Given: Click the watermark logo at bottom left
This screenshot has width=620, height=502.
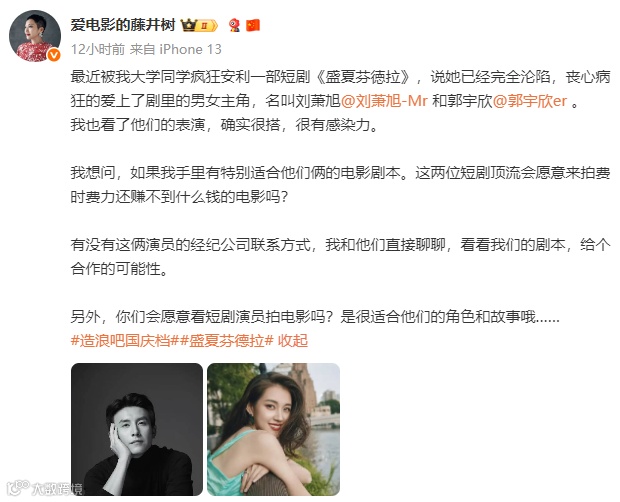Looking at the screenshot, I should (x=44, y=488).
